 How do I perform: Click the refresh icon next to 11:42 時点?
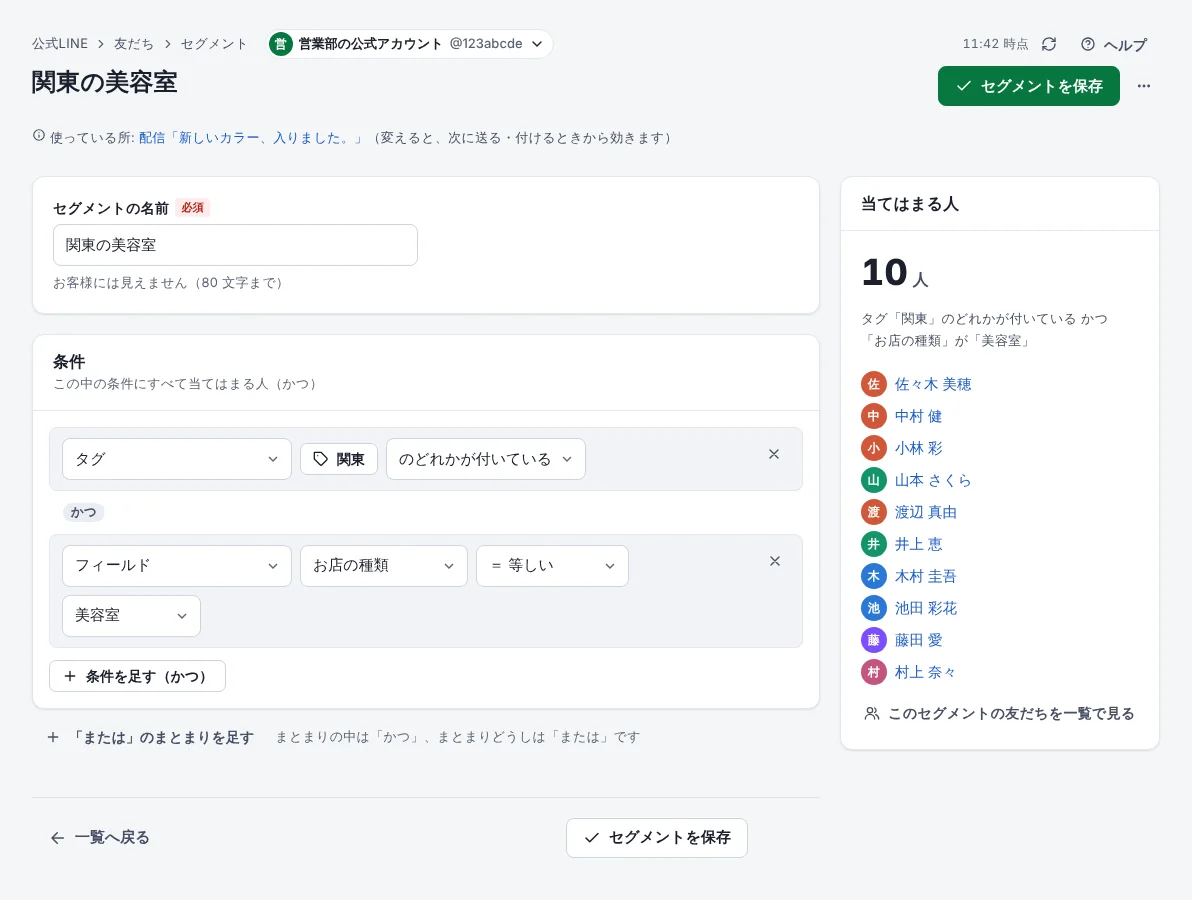coord(1049,44)
